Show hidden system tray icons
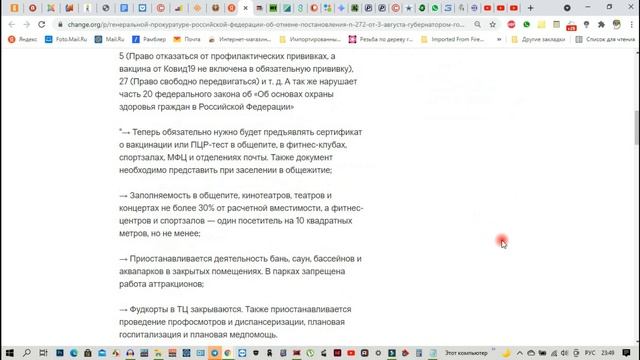 [519, 353]
